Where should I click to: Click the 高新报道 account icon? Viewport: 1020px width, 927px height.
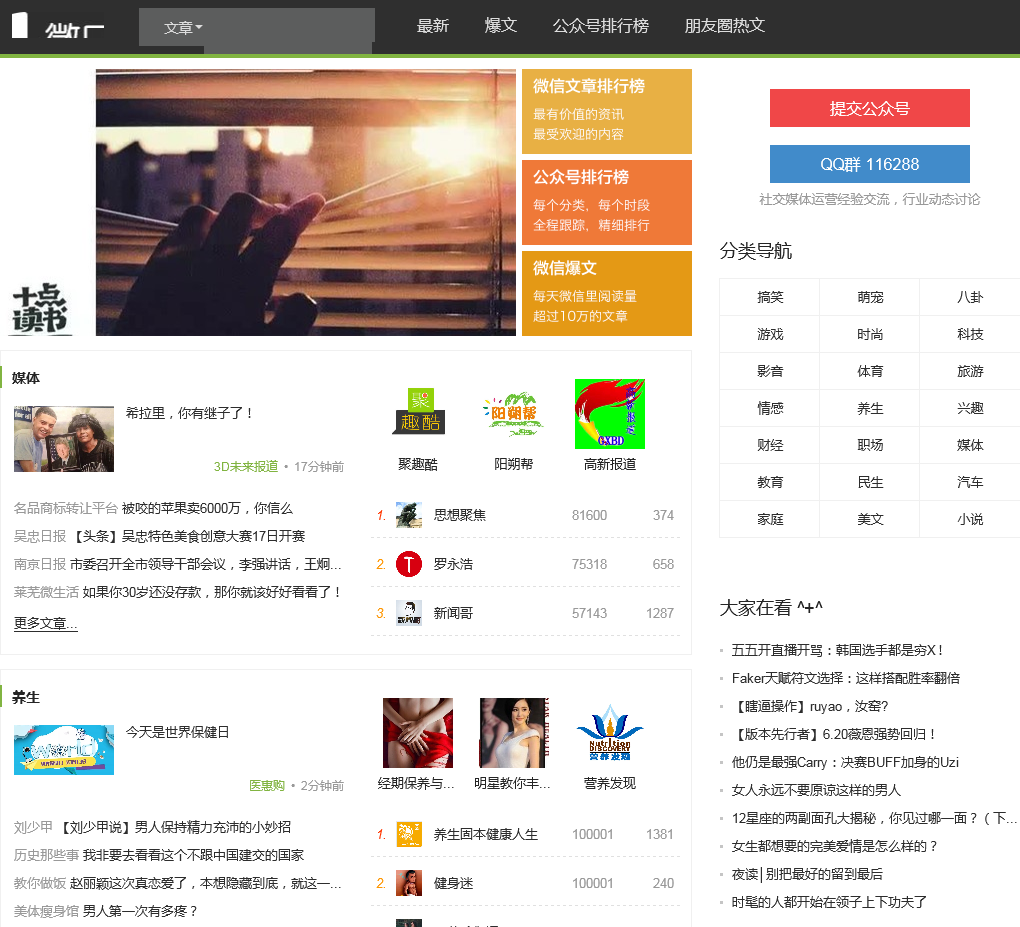pos(610,414)
